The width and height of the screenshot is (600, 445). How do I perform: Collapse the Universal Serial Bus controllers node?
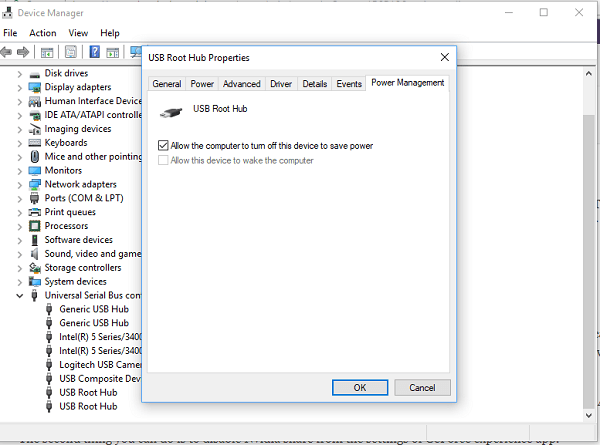click(x=20, y=295)
